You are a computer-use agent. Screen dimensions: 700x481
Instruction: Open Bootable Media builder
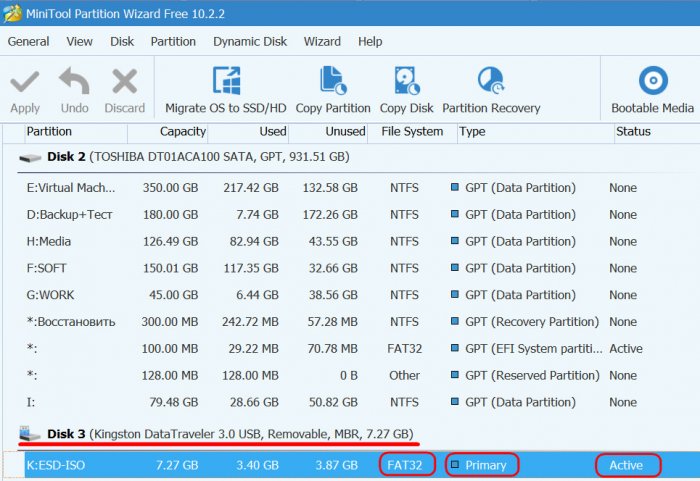pos(653,90)
